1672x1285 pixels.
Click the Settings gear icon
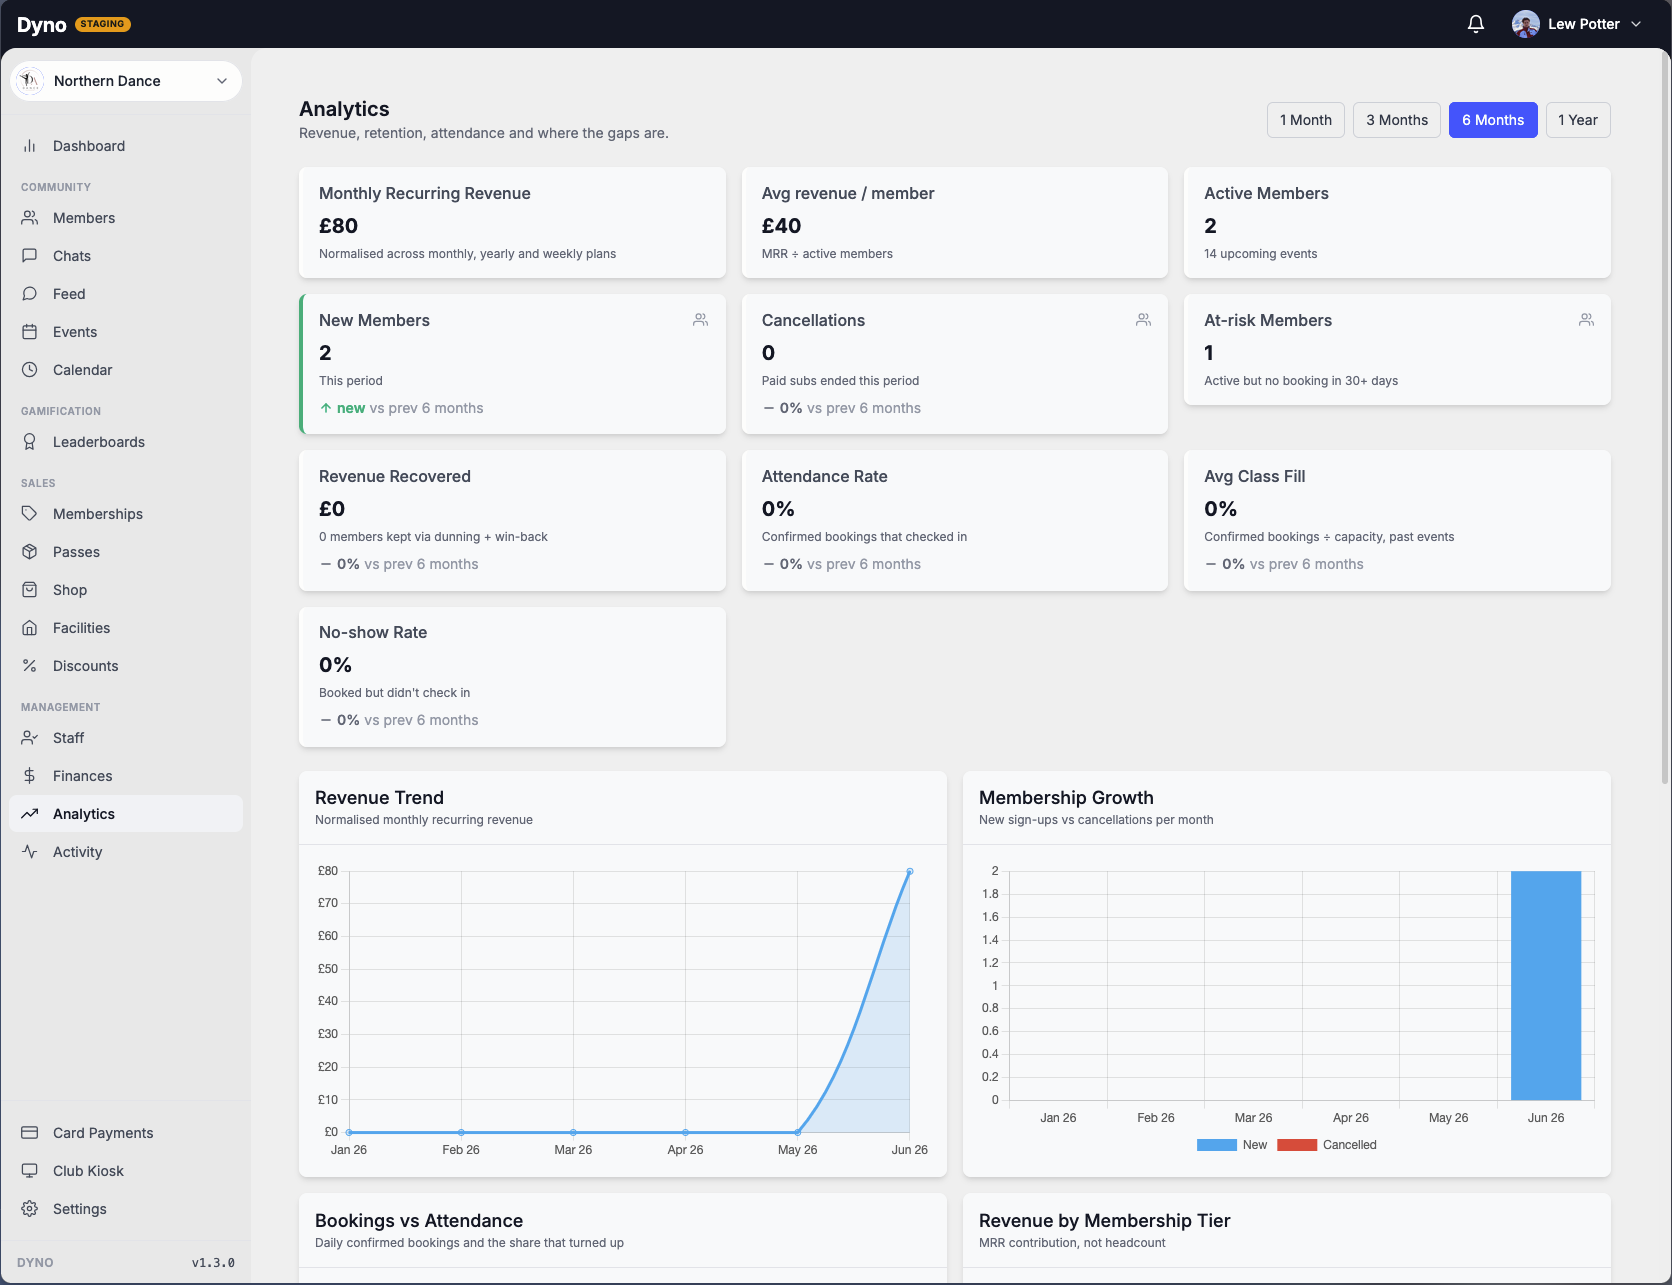30,1209
